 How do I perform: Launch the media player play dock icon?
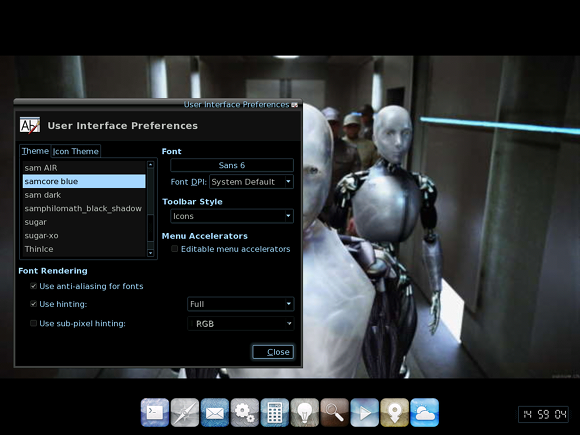click(x=364, y=412)
